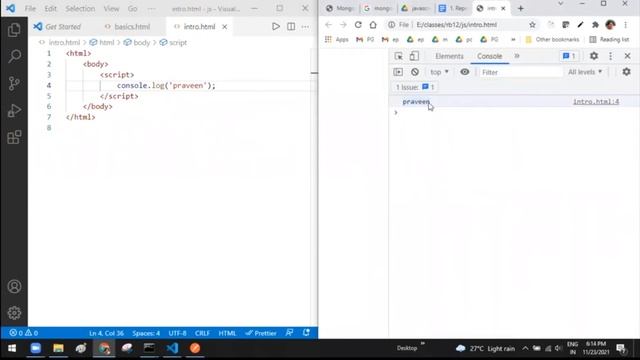Open the Edit menu
Screen dimensions: 640x360
point(51,9)
